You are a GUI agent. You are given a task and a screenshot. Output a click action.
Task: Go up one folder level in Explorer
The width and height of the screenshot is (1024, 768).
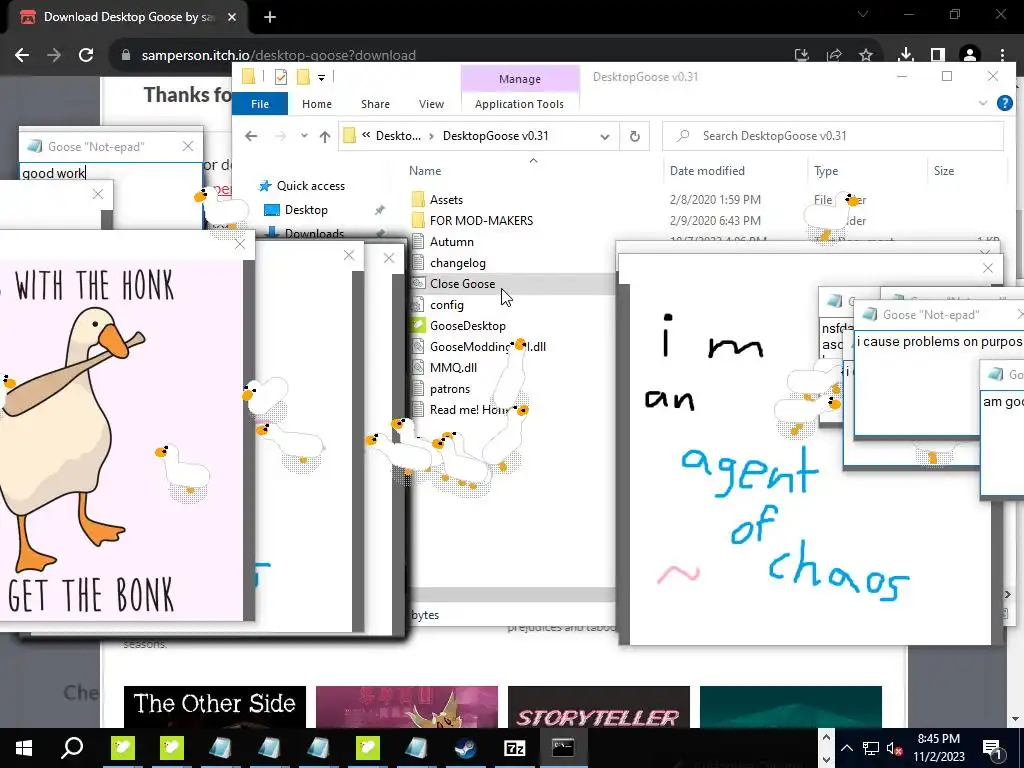325,136
